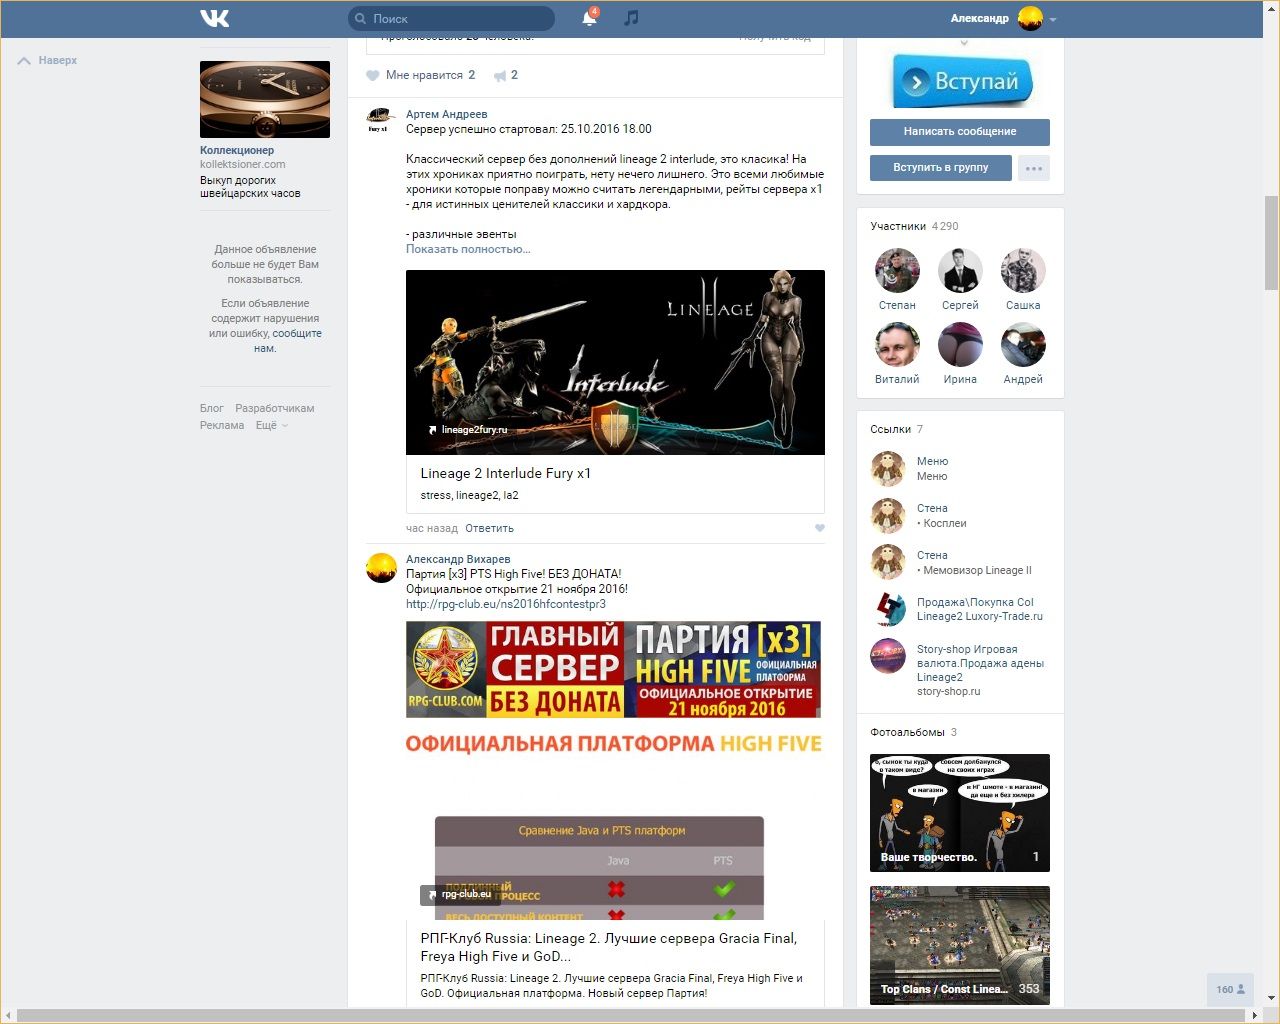This screenshot has height=1024, width=1280.
Task: Open the Разработчикам footer link
Action: click(275, 408)
